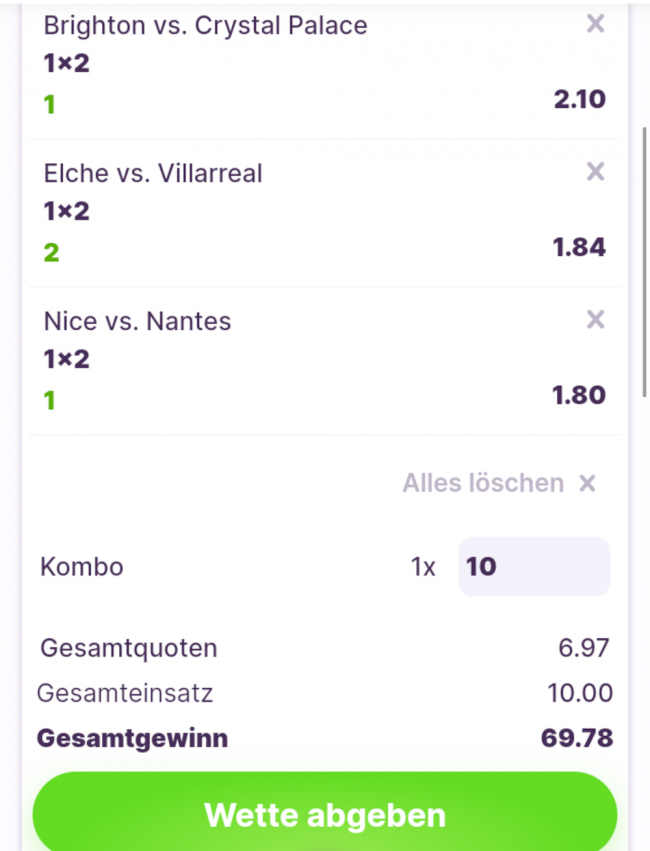650x851 pixels.
Task: Click the 1.84 odds value
Action: click(x=580, y=247)
